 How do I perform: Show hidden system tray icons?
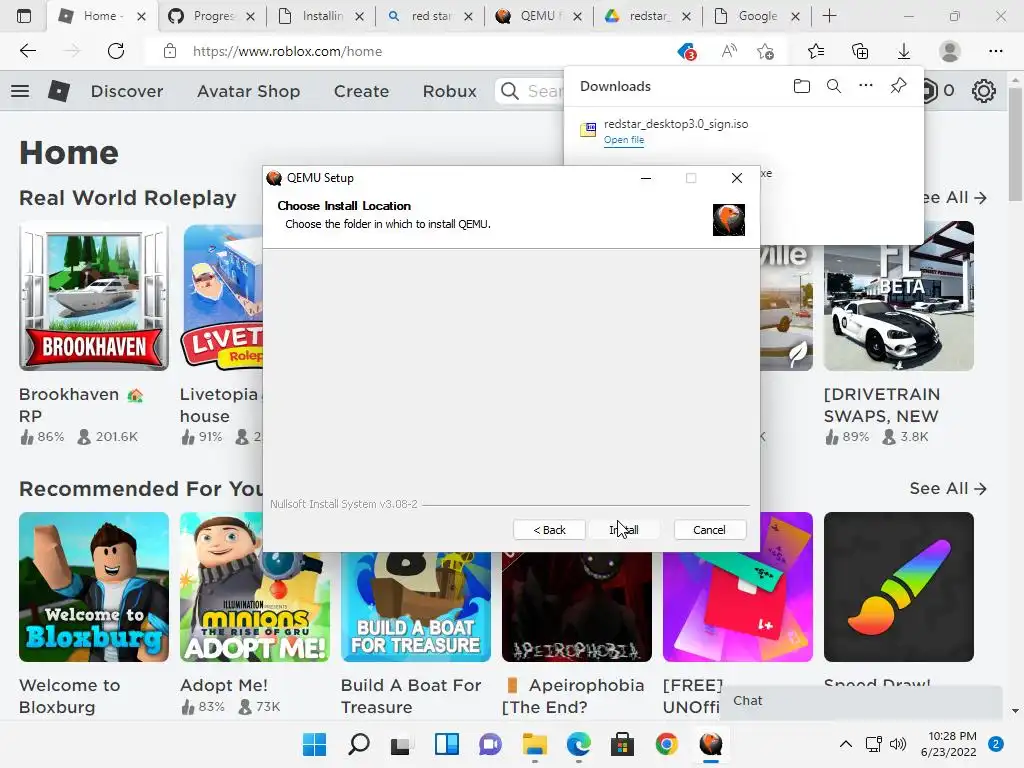pyautogui.click(x=846, y=744)
